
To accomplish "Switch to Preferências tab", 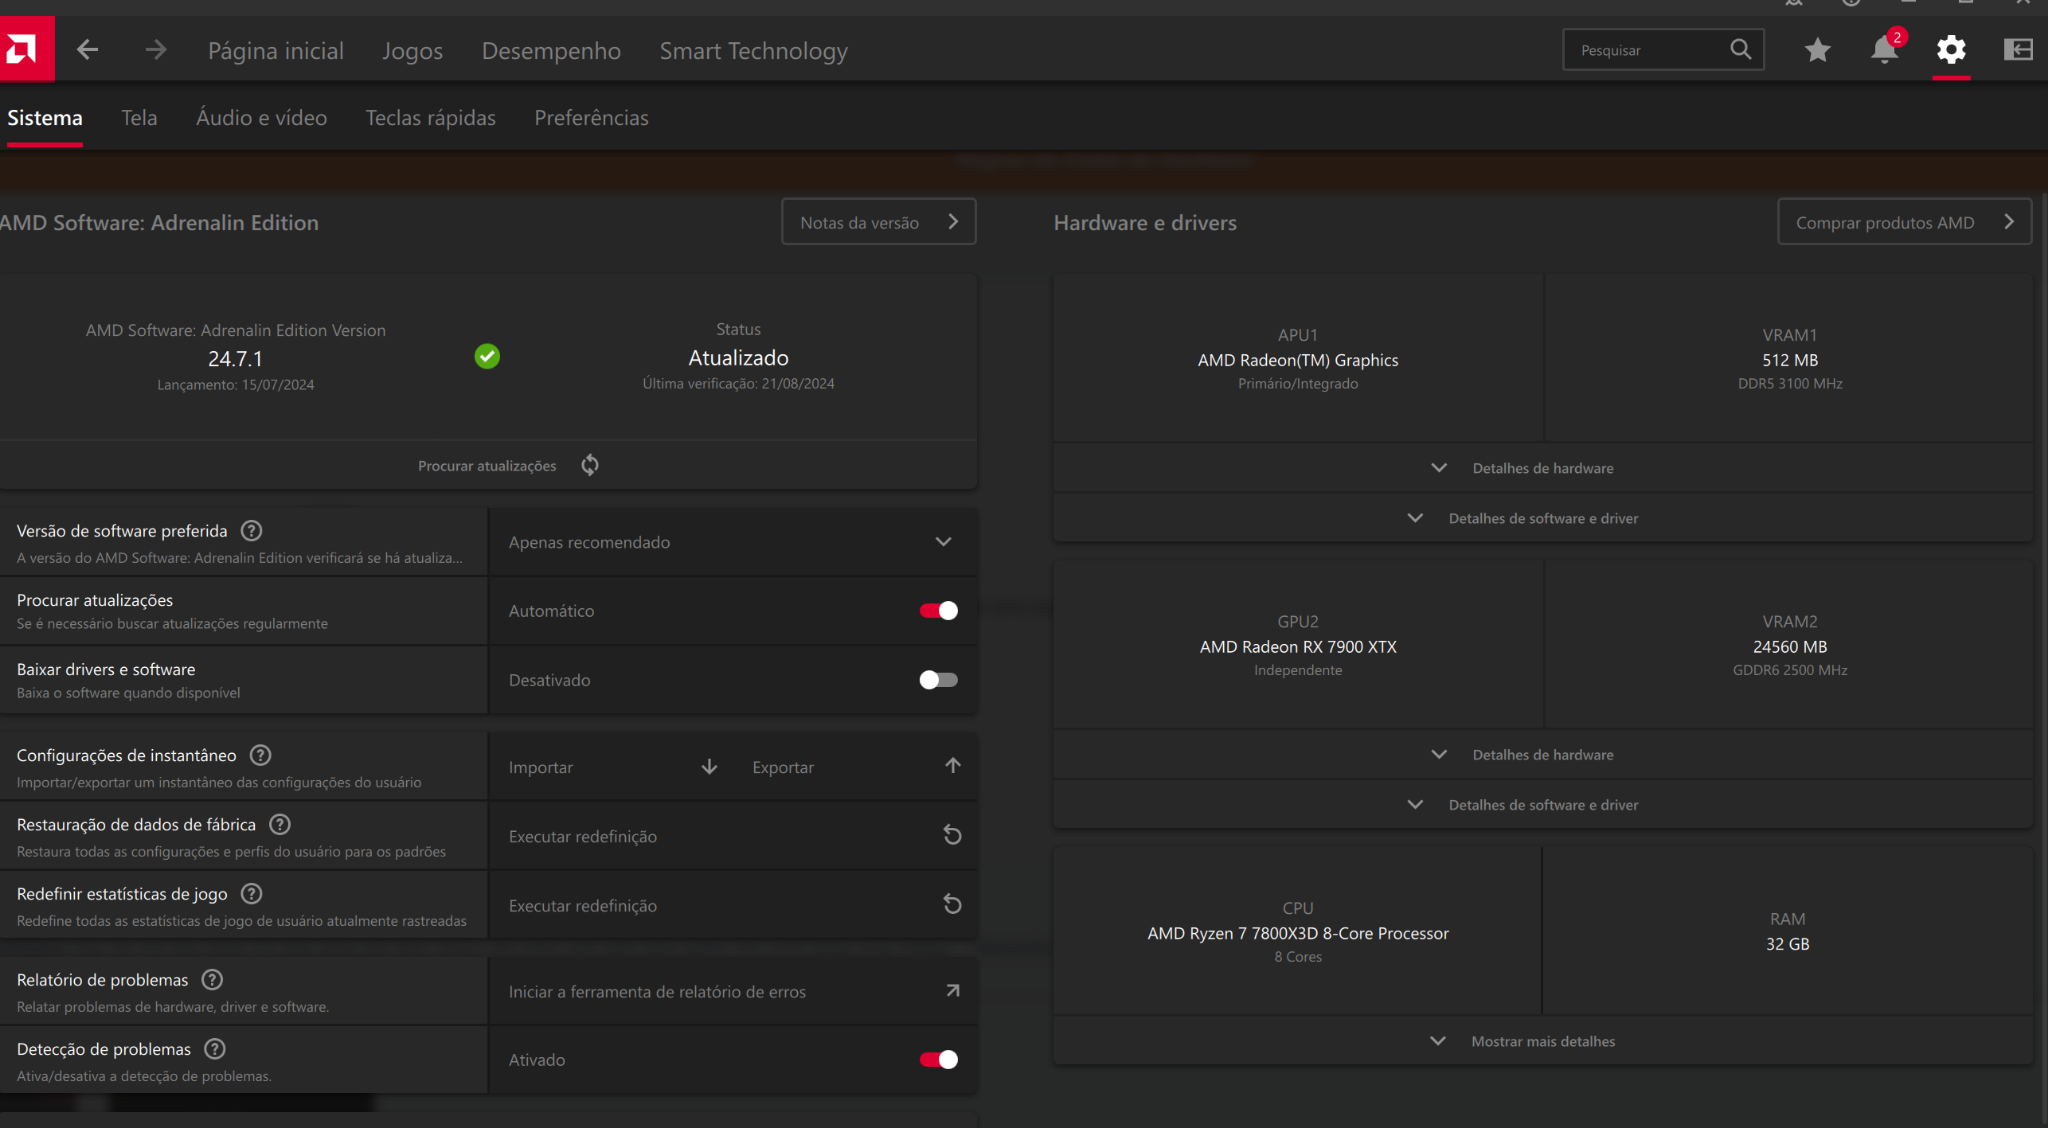I will click(591, 118).
